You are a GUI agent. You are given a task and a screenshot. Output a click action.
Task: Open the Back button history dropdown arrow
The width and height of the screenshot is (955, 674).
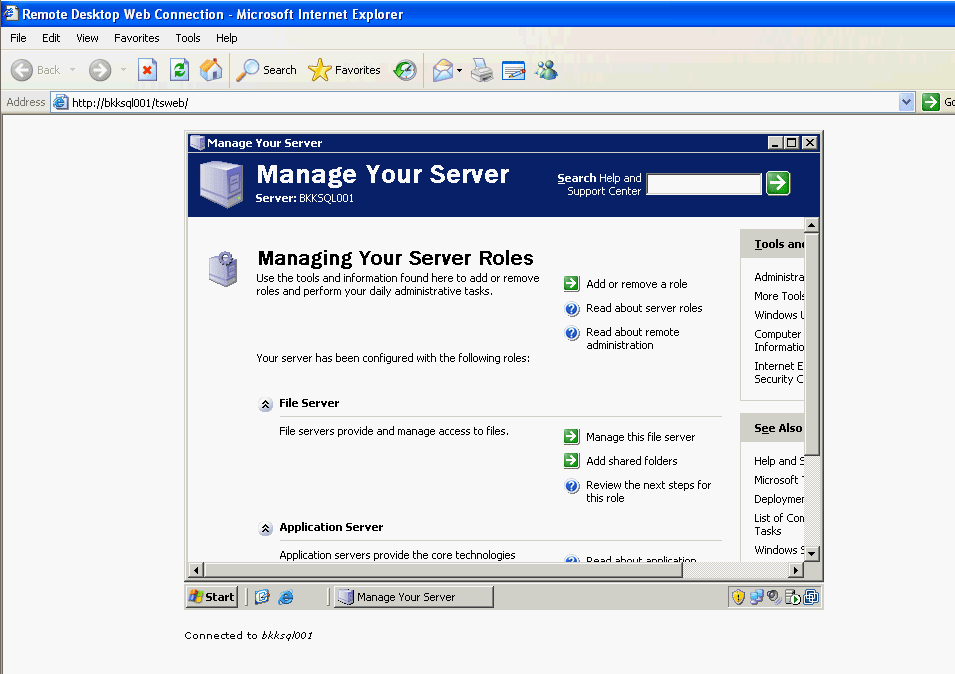(x=72, y=70)
